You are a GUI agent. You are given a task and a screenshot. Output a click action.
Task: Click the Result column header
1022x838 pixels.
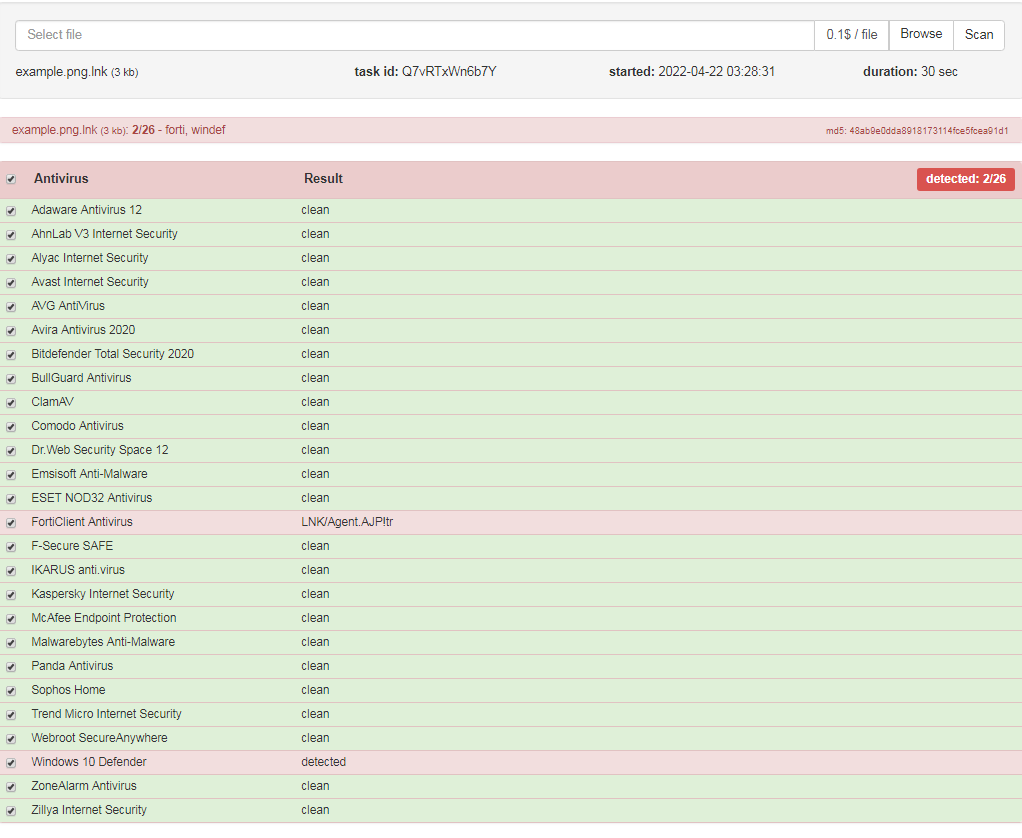tap(323, 179)
